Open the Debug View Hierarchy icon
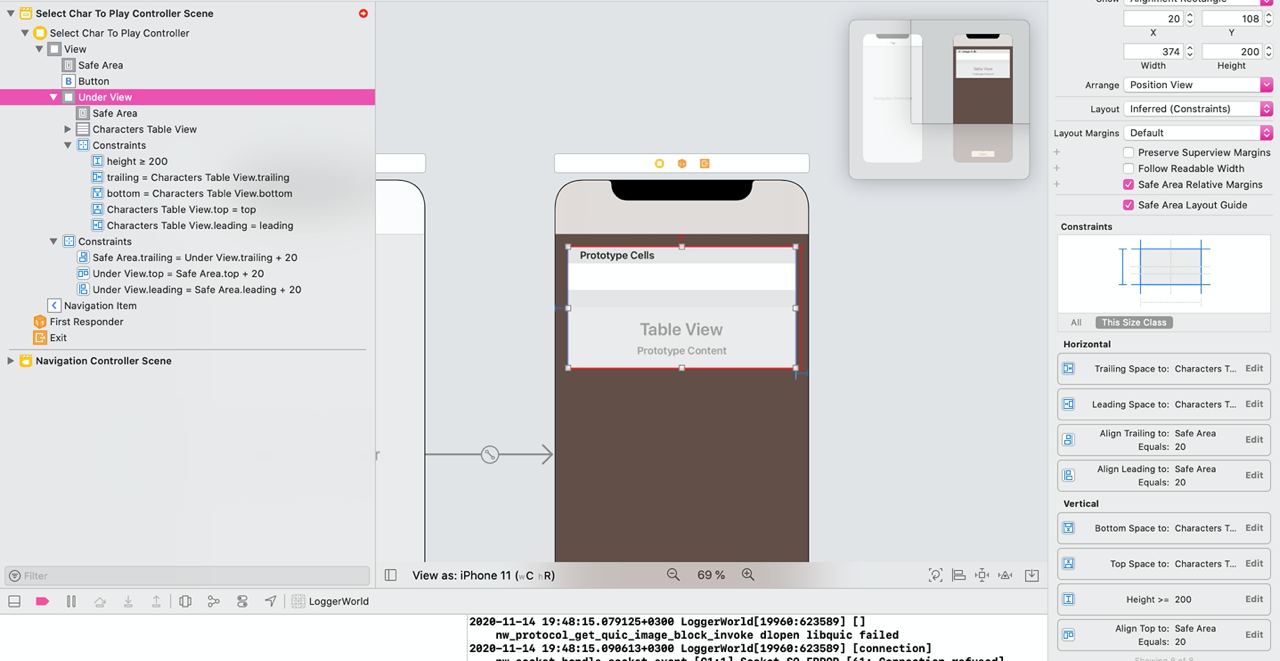The height and width of the screenshot is (661, 1280). [185, 601]
